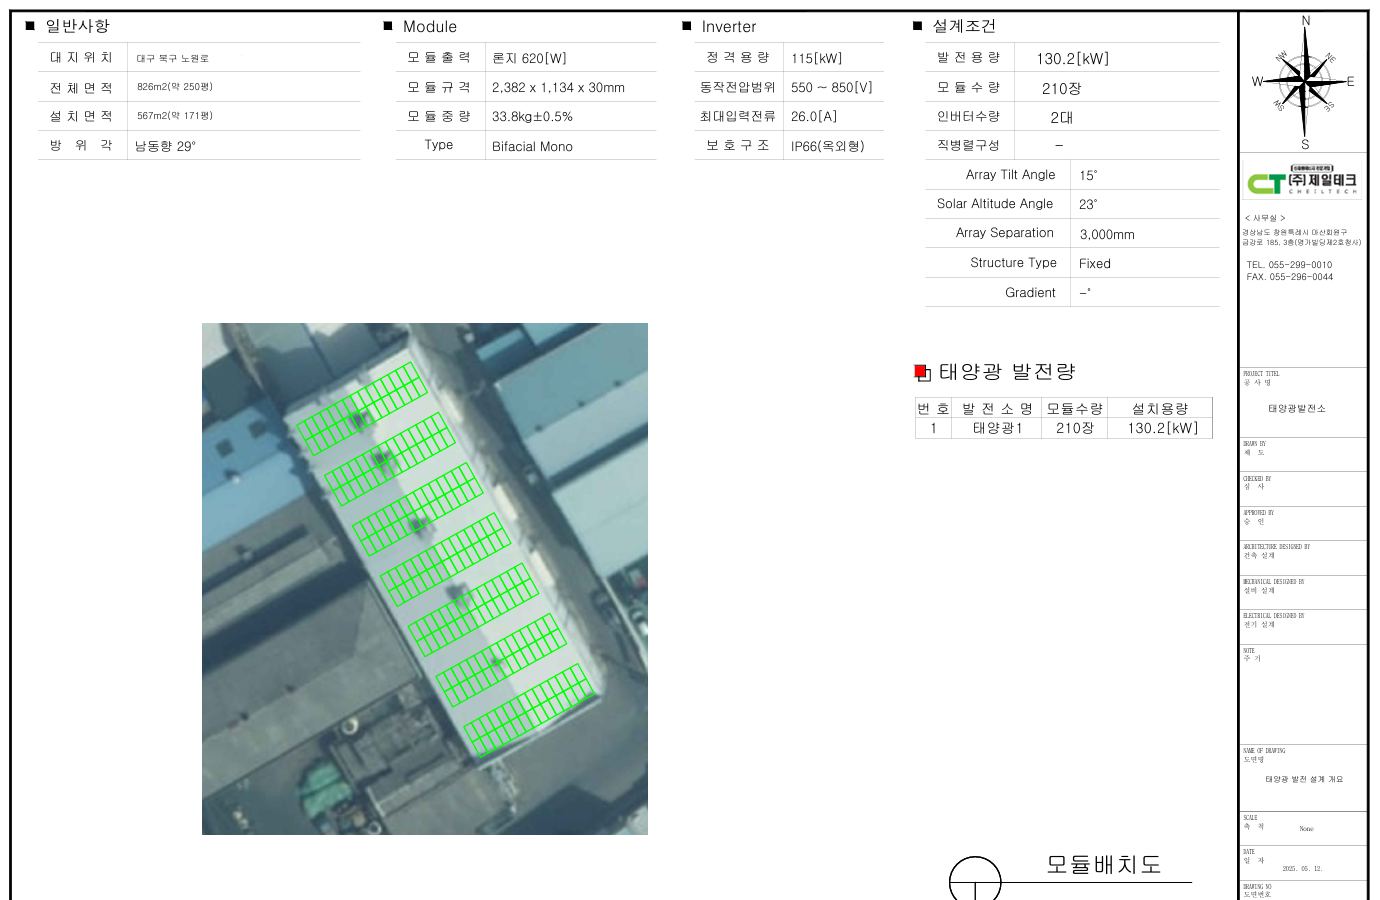This screenshot has height=900, width=1380.
Task: Click the date field 2025. 05. 12.
Action: coord(1302,868)
